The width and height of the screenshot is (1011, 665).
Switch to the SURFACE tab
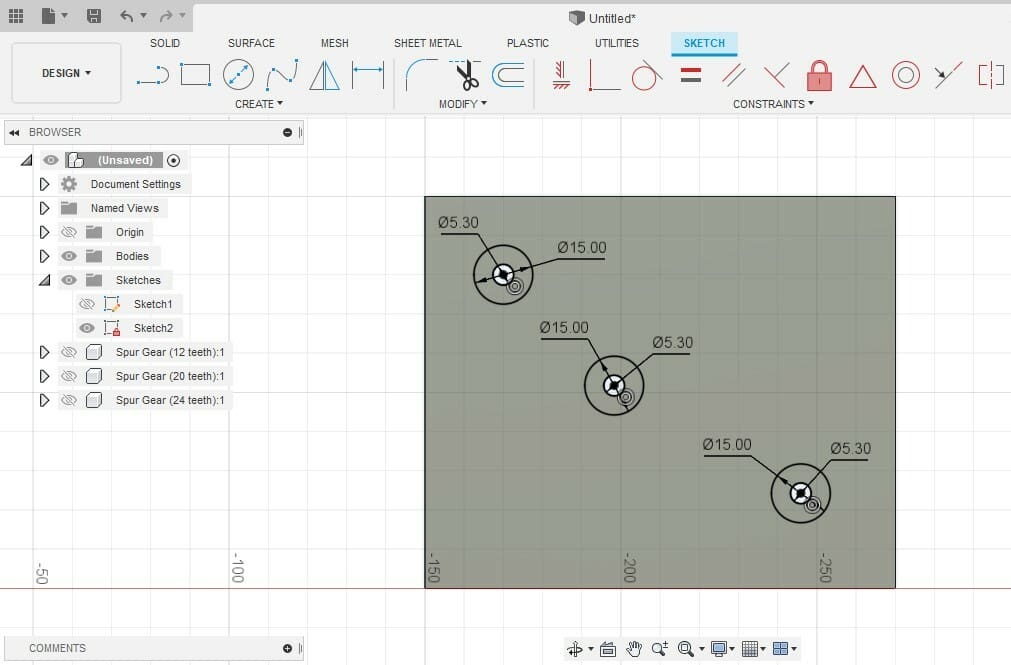pos(251,43)
